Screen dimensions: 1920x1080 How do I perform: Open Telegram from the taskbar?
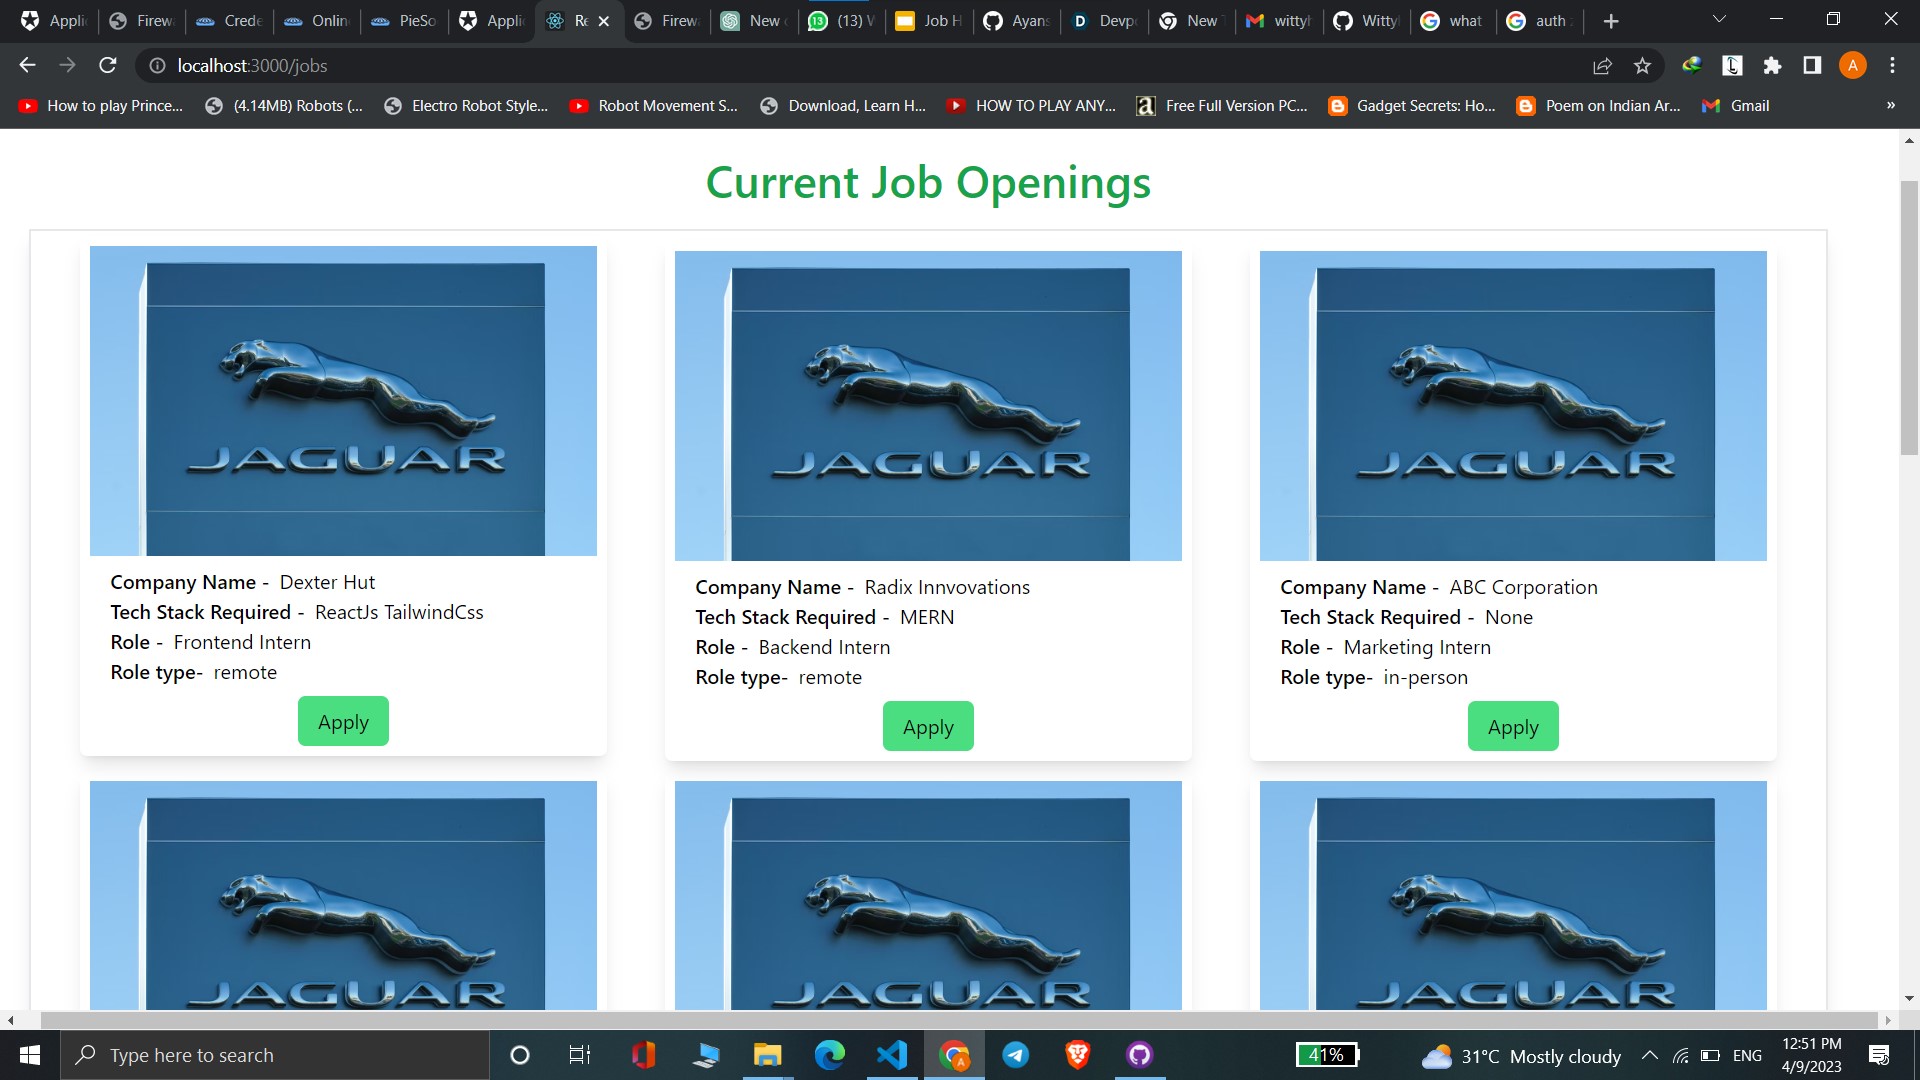click(1015, 1055)
